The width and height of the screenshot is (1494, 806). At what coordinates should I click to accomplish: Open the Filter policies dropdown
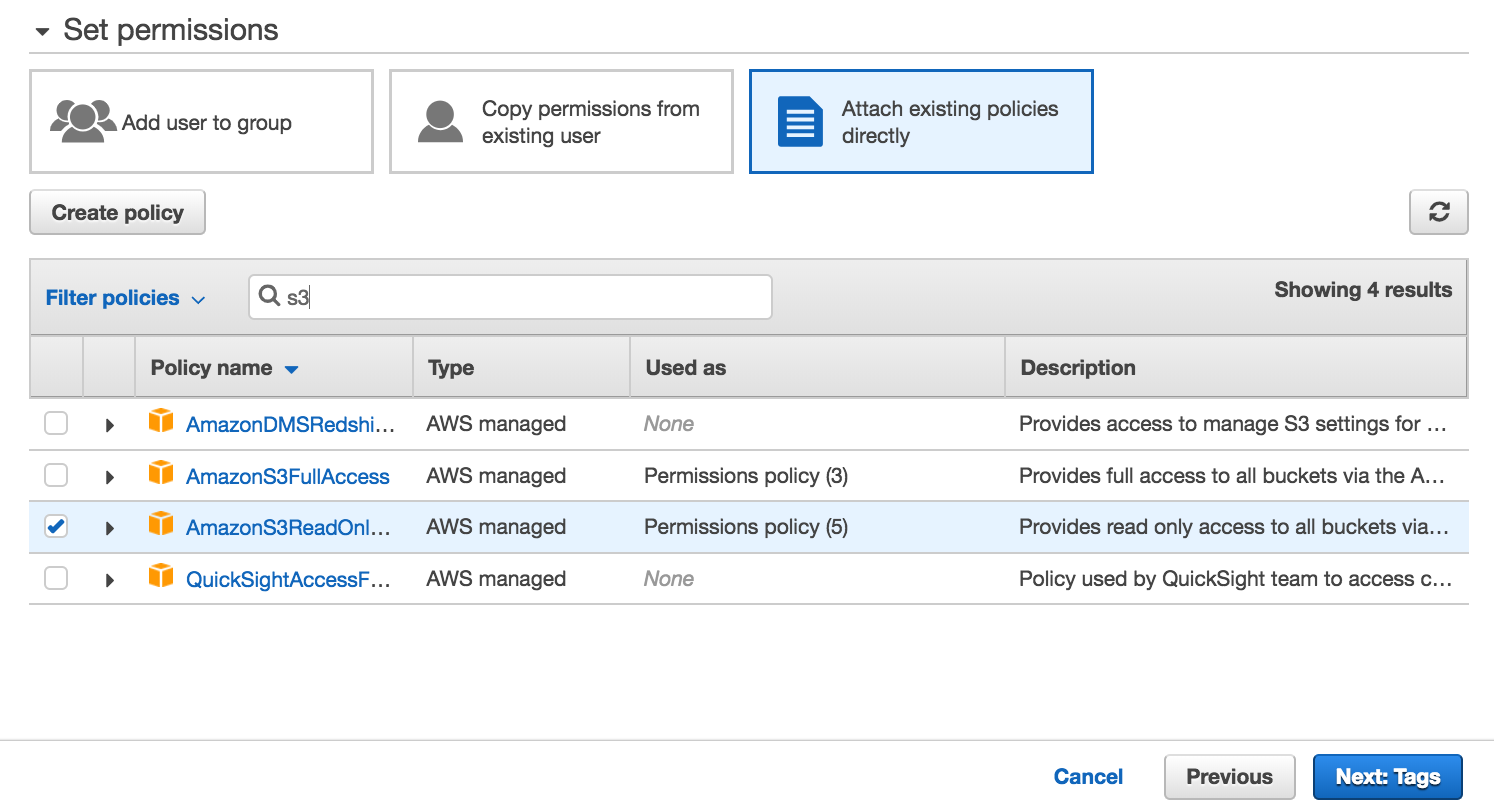point(123,296)
